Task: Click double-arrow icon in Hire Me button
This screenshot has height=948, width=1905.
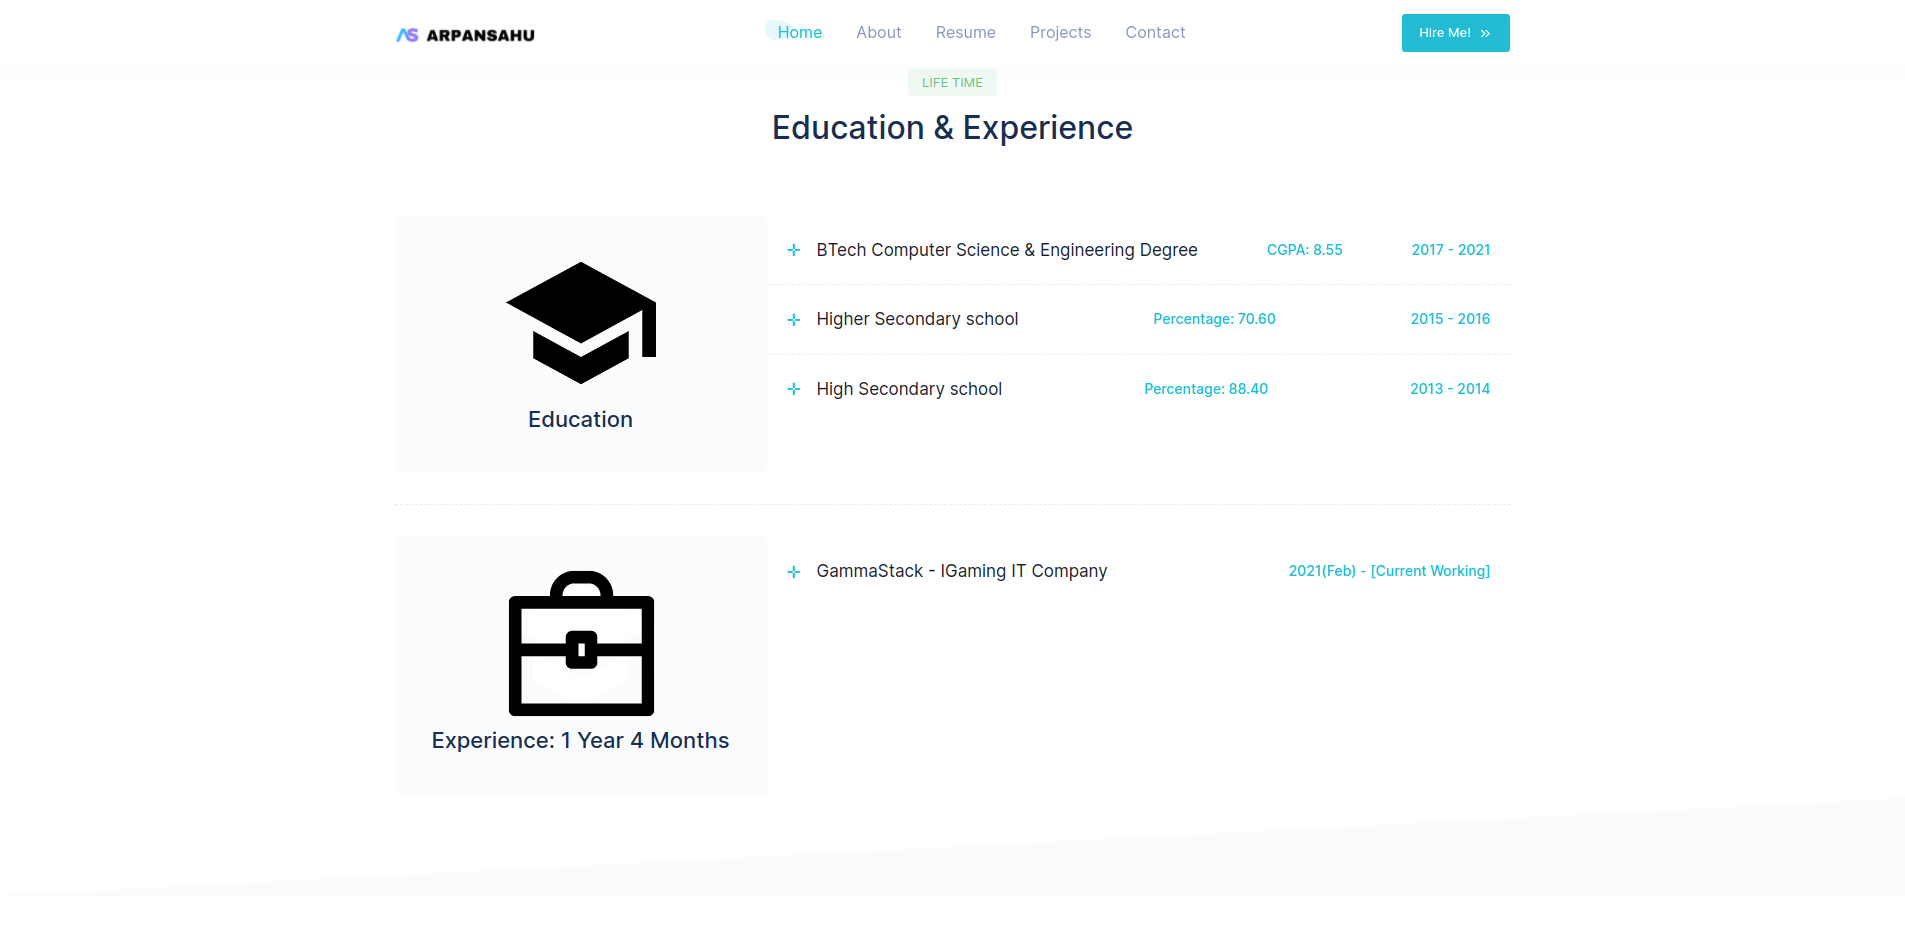Action: click(x=1485, y=34)
